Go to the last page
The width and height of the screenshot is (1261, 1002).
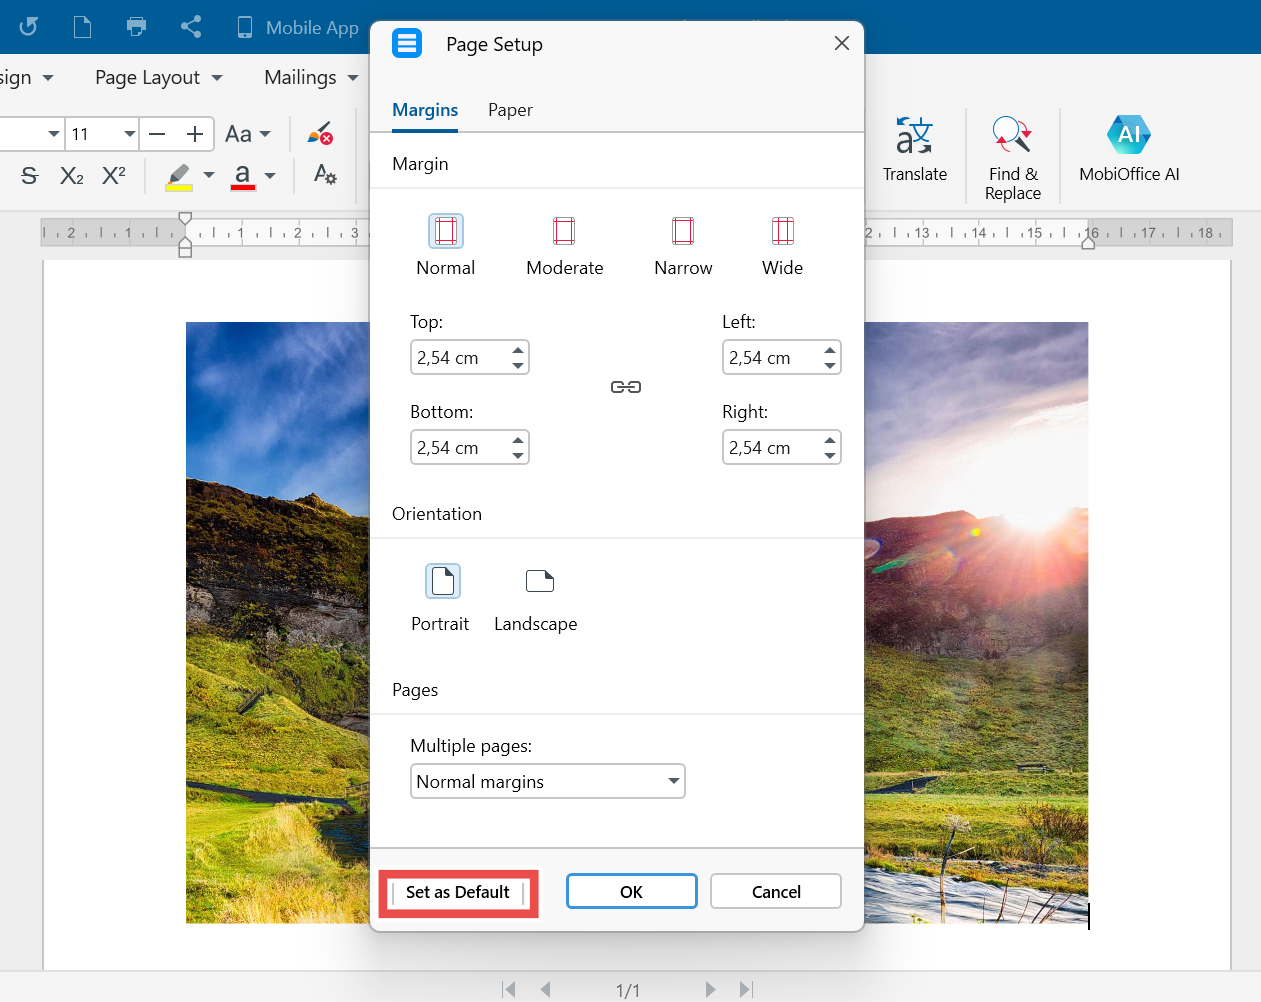pyautogui.click(x=745, y=989)
